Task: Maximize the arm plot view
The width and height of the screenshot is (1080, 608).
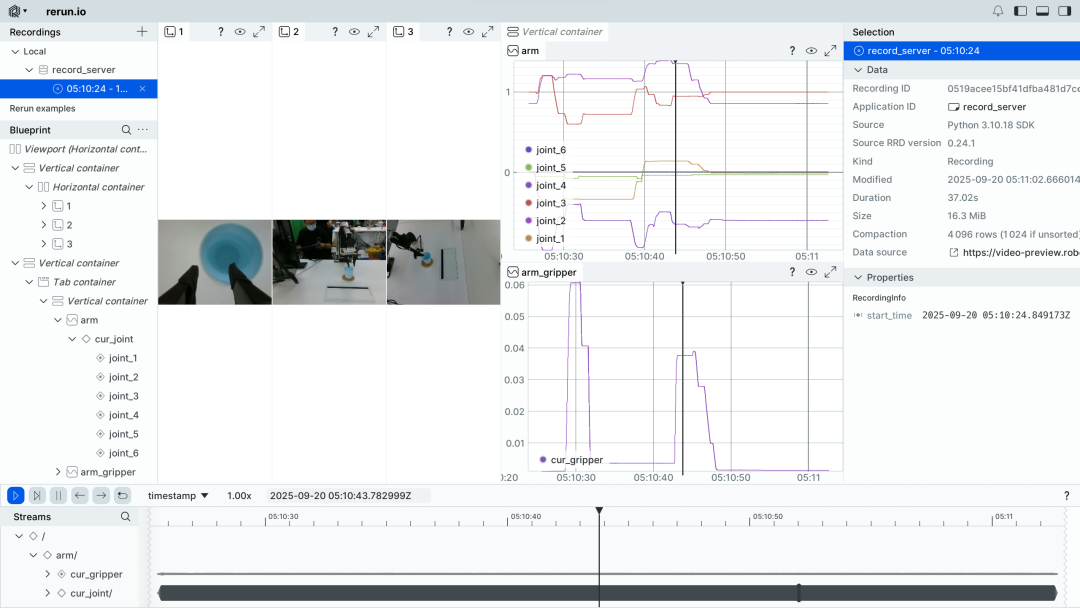Action: click(830, 50)
